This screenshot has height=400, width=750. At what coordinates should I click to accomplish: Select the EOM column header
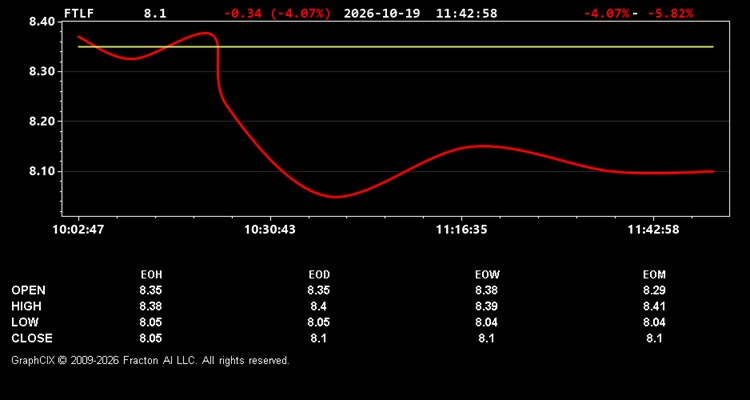[654, 275]
